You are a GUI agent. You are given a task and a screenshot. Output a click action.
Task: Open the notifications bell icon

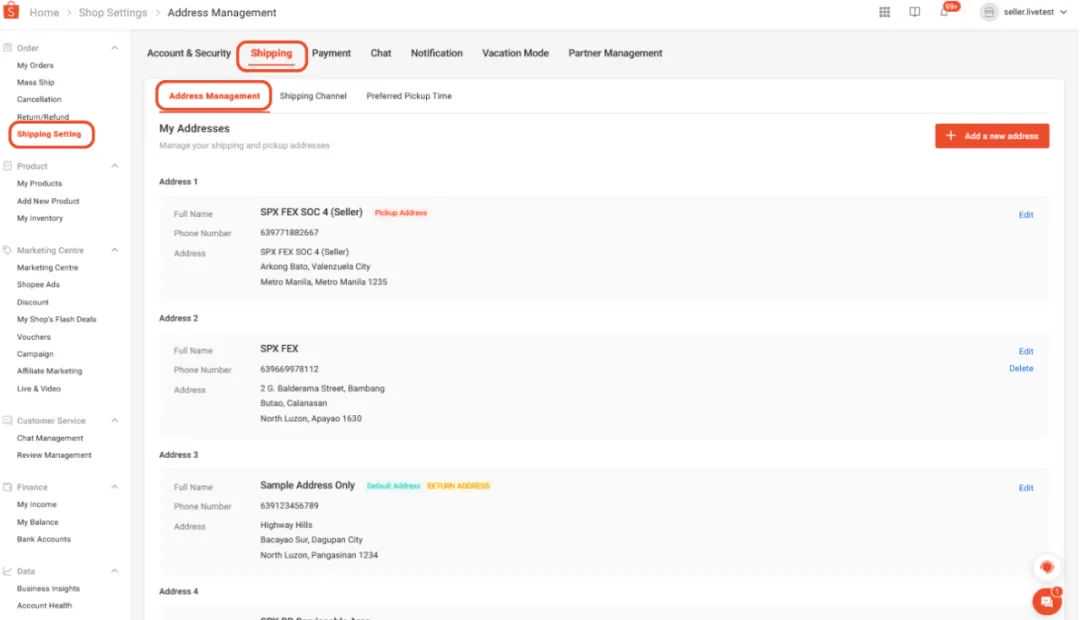tap(945, 12)
